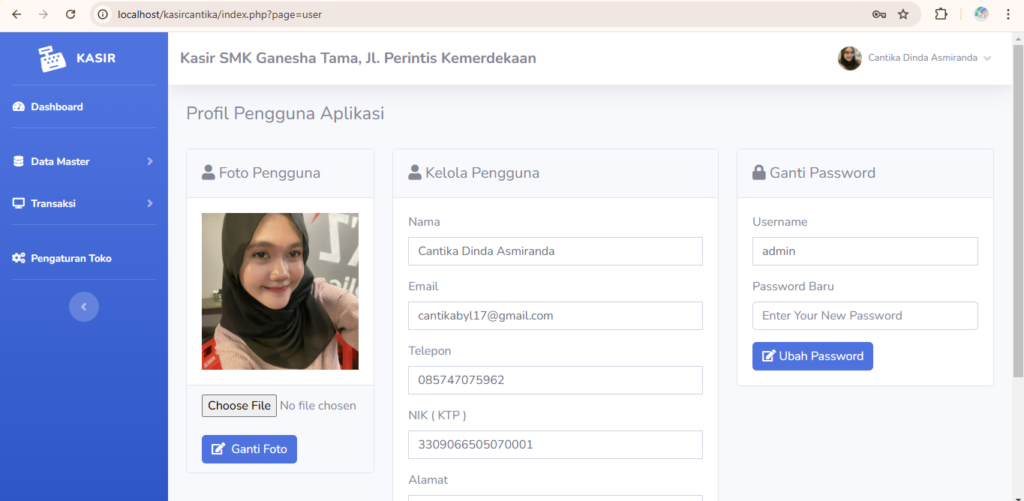Click the Pengaturan Toko gears icon

click(18, 258)
